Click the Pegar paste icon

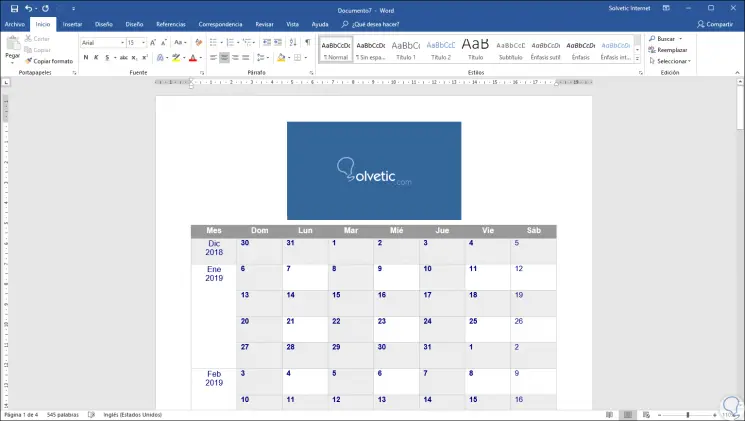(x=12, y=48)
